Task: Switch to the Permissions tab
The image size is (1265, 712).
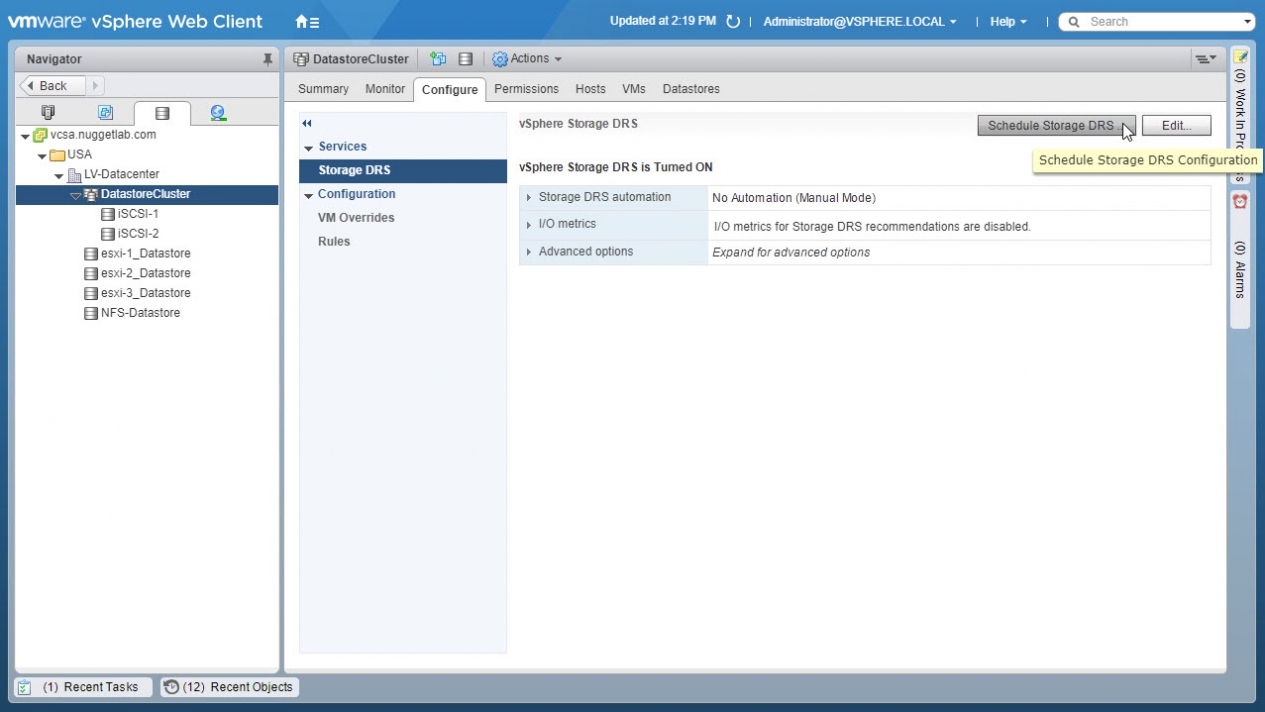Action: point(526,89)
